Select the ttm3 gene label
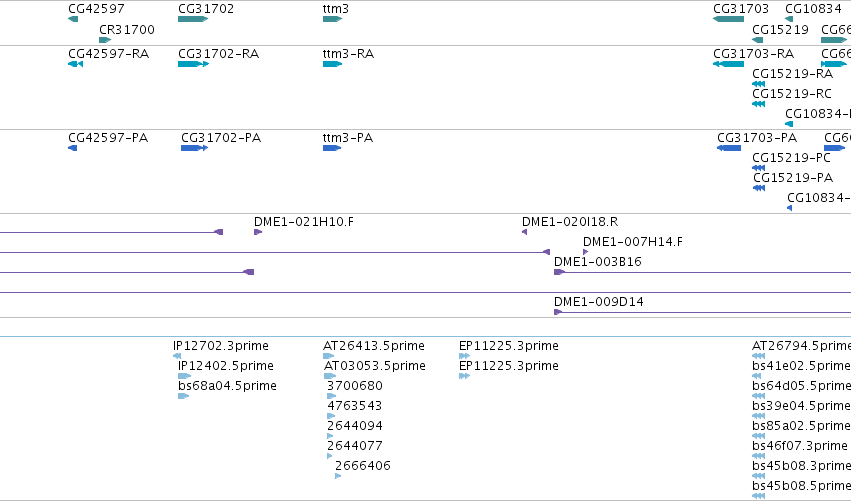This screenshot has height=501, width=851. click(335, 9)
